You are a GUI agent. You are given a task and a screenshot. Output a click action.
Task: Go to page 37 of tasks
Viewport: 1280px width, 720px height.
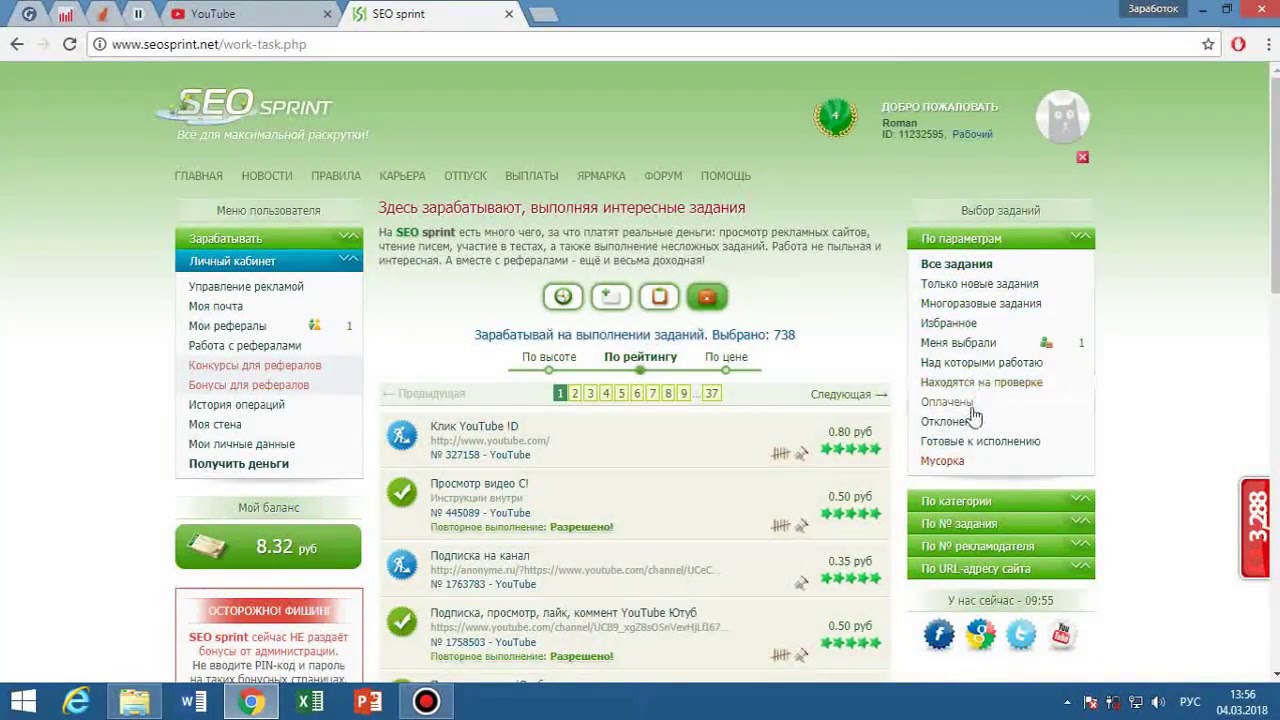[x=711, y=394]
